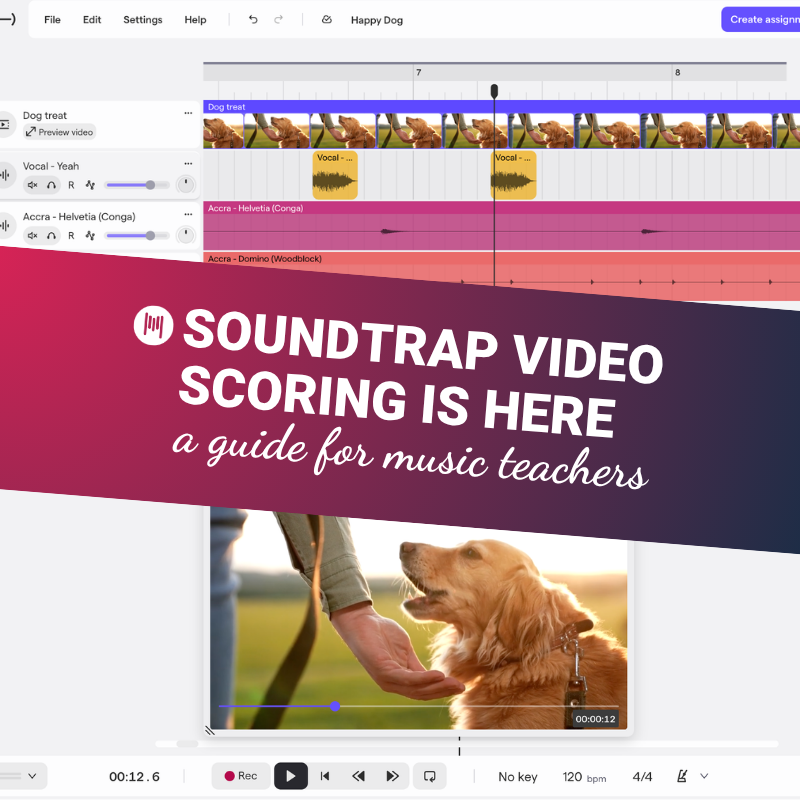Click bar 8 on the timeline ruler
Screen dimensions: 800x800
[x=678, y=72]
